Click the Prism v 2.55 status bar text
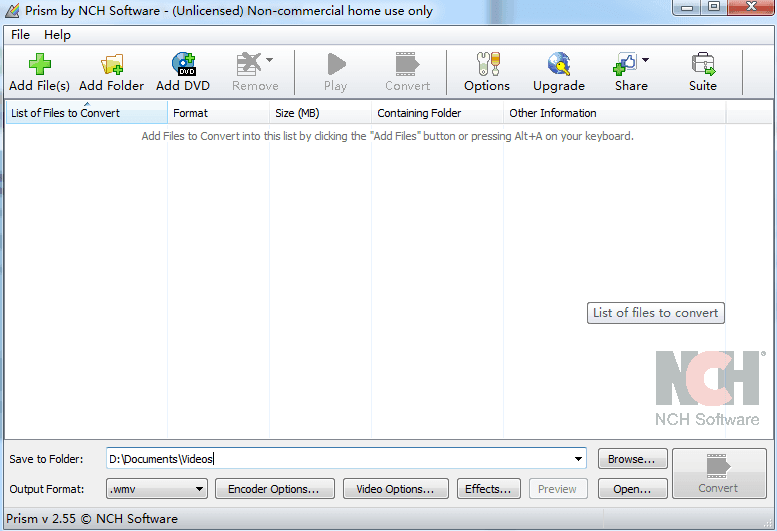Image resolution: width=777 pixels, height=531 pixels. (x=92, y=519)
